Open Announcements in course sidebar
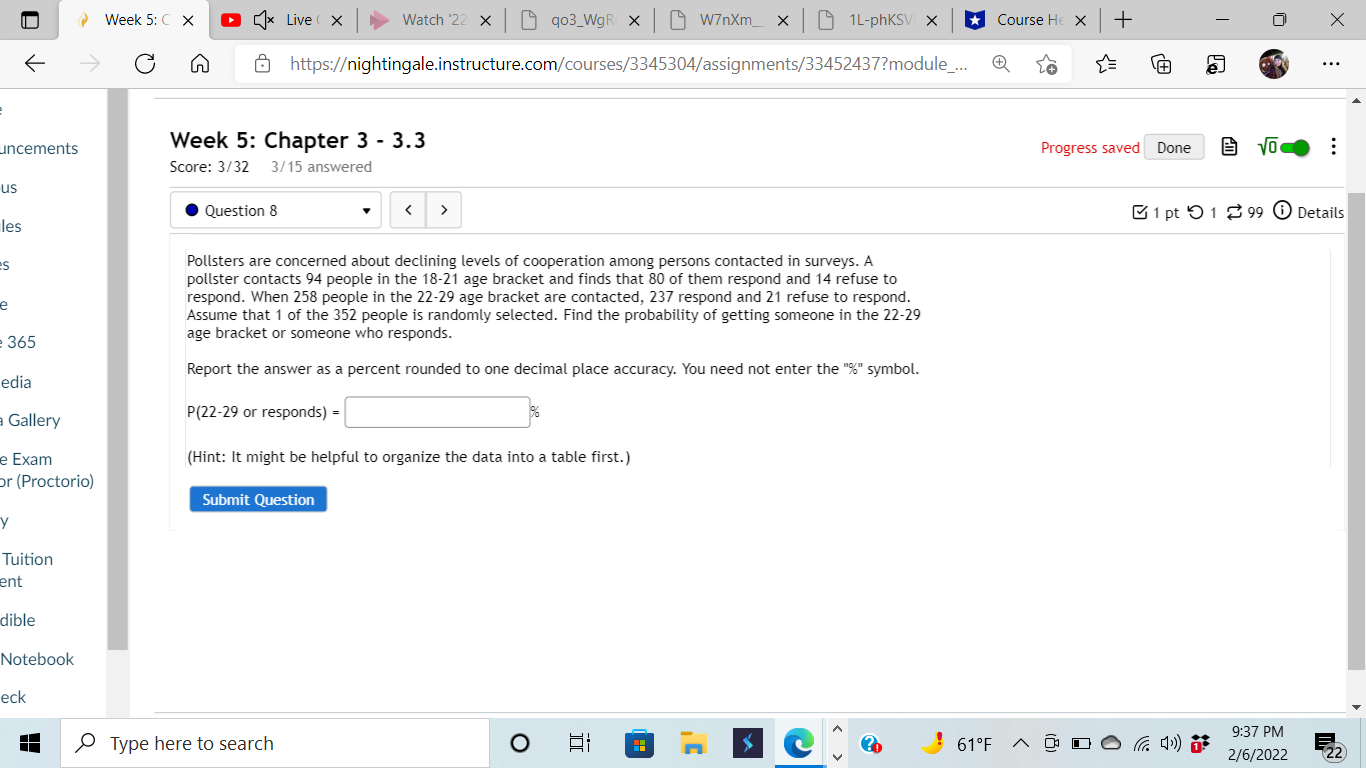This screenshot has height=768, width=1366. coord(39,148)
